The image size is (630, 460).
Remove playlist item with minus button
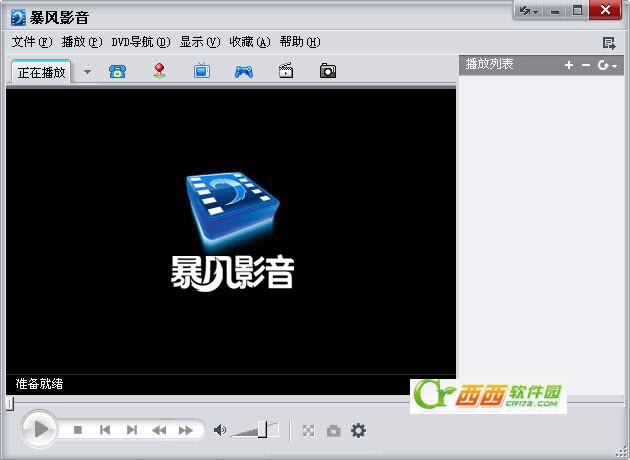(586, 65)
